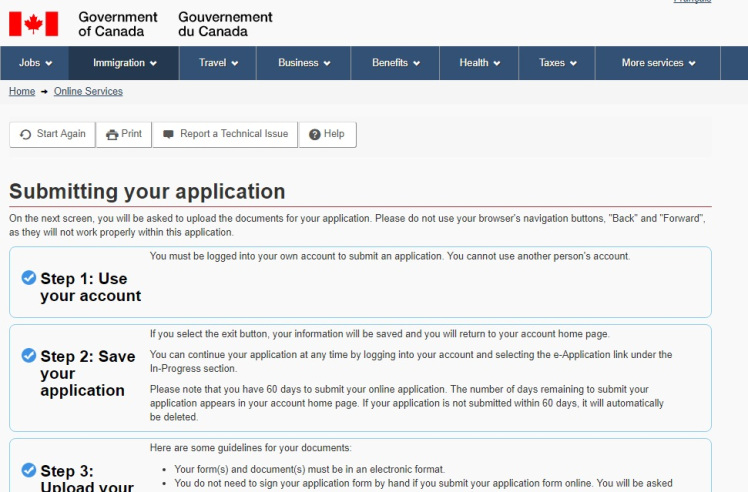Screen dimensions: 748x492
Task: Open the Health menu
Action: 479,63
